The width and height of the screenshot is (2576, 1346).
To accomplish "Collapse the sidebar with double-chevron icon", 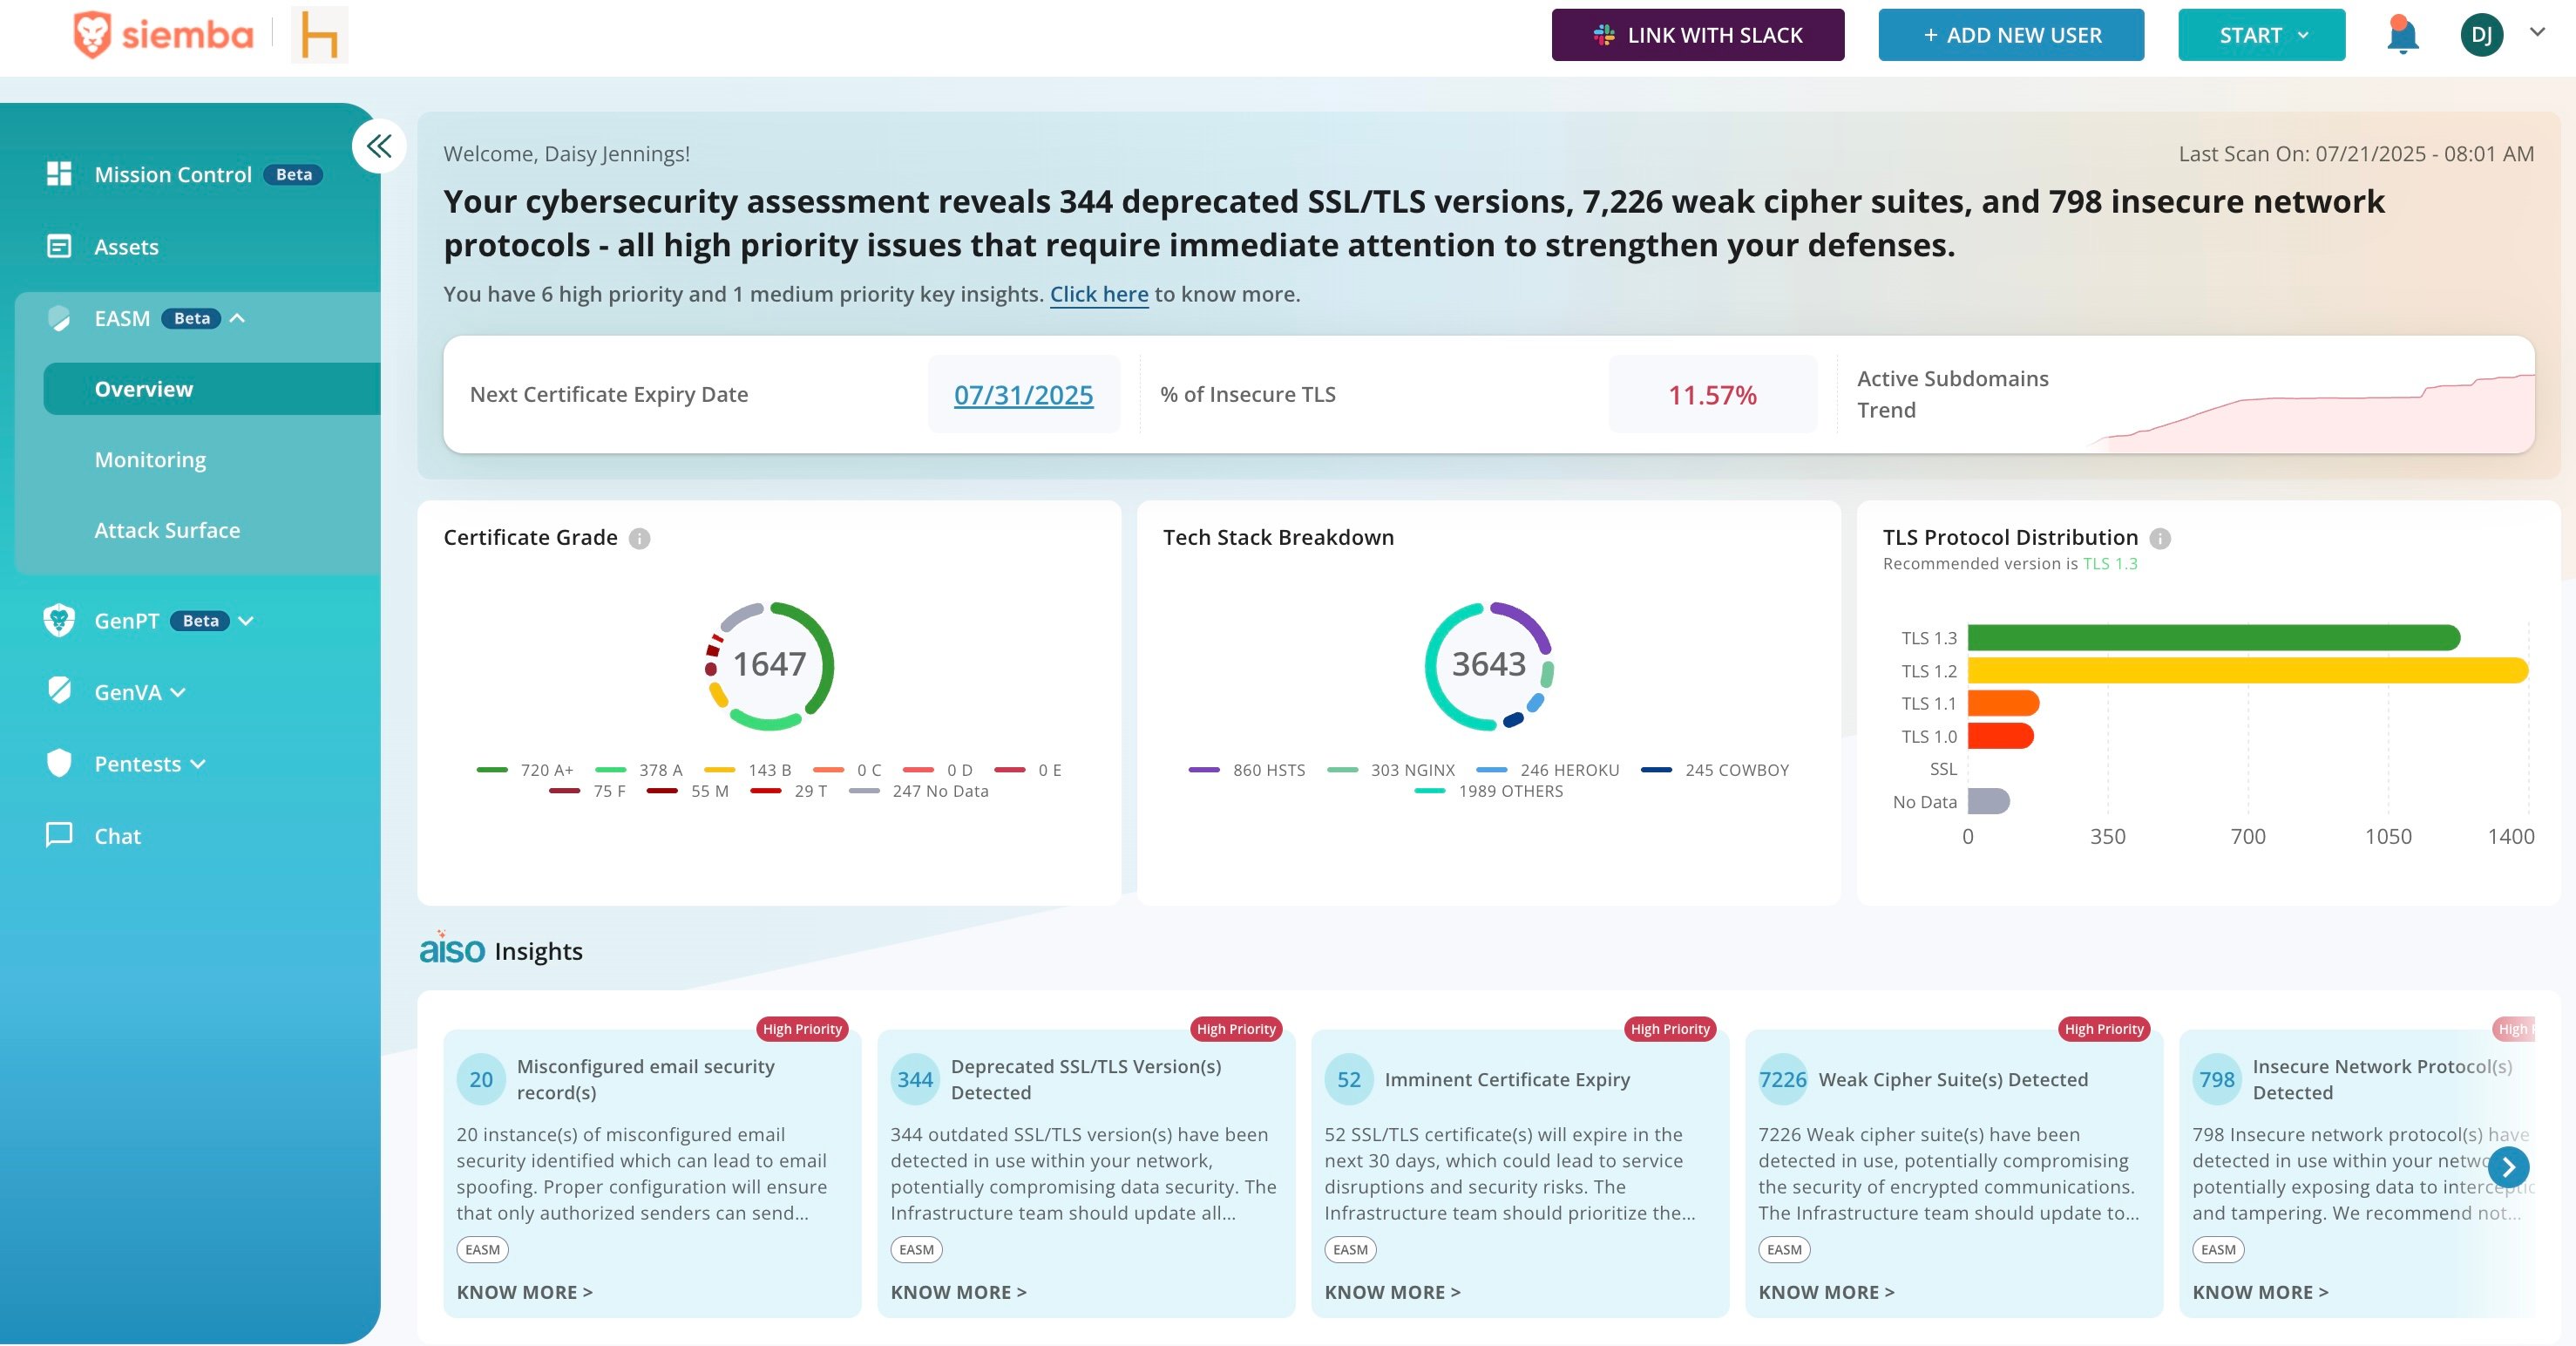I will pyautogui.click(x=379, y=147).
